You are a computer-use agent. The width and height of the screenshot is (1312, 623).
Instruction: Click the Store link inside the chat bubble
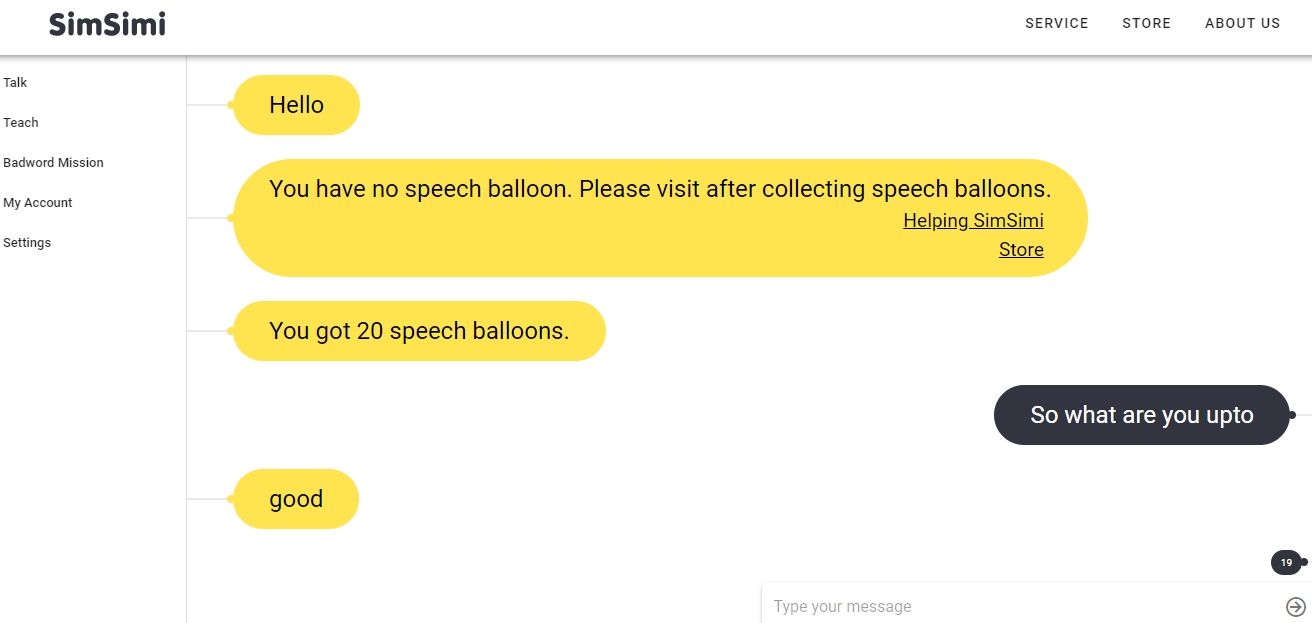1021,249
